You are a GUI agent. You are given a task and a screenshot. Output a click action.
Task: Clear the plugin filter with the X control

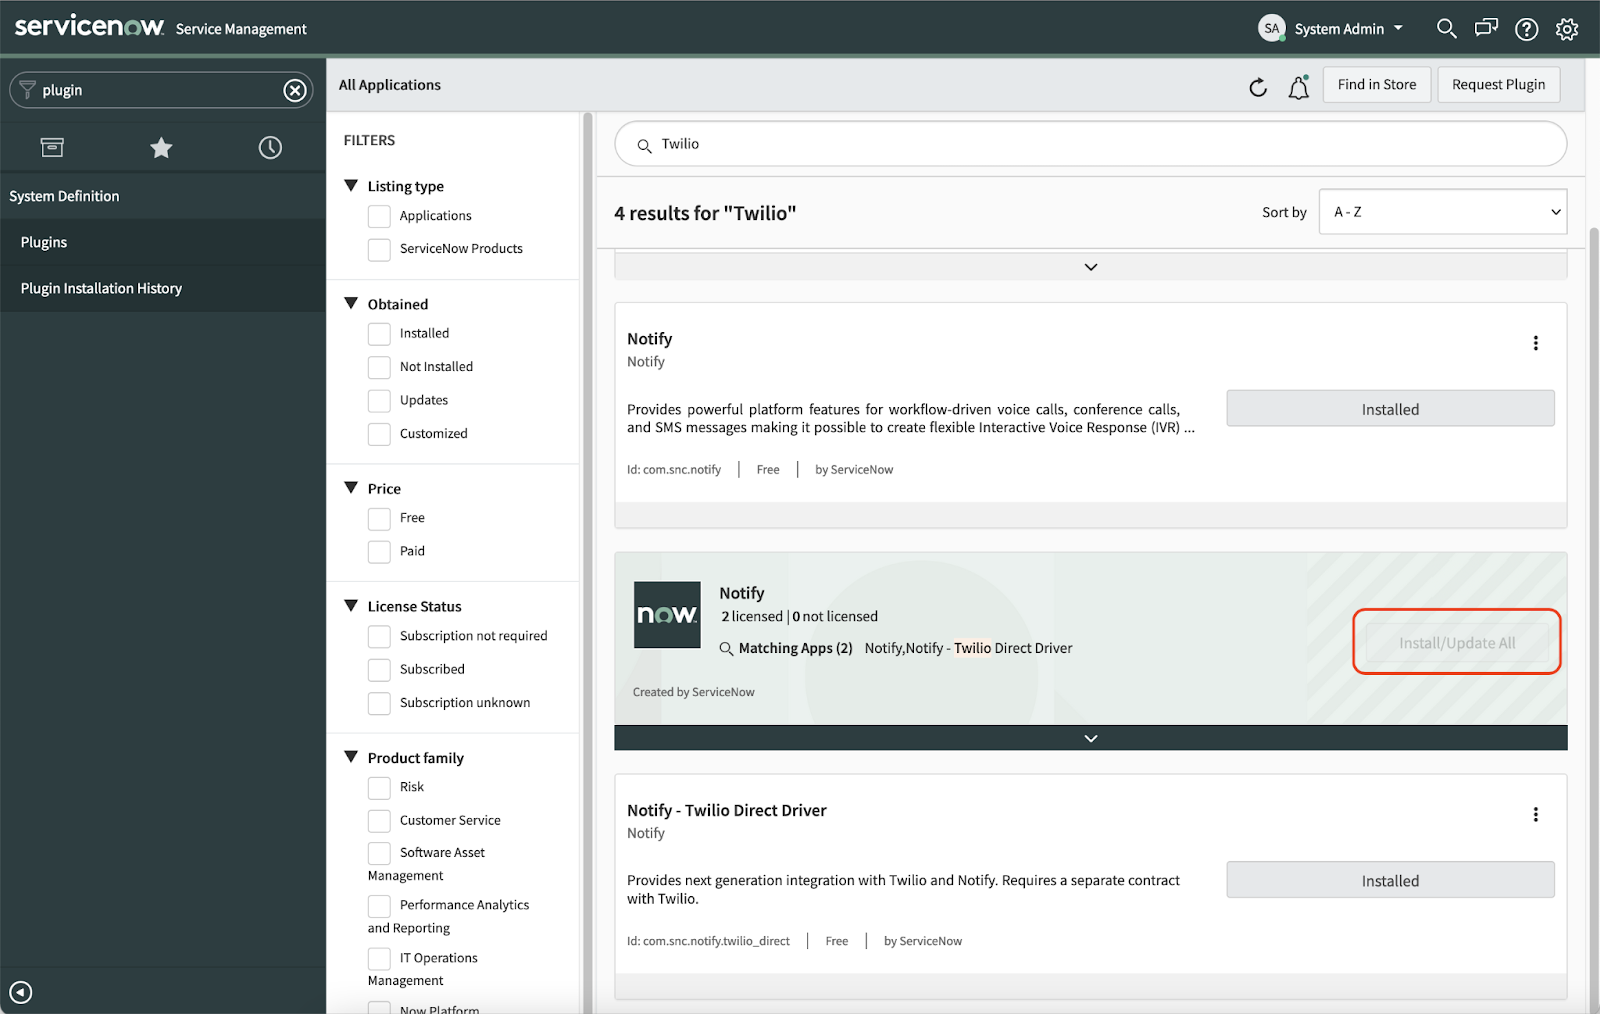pyautogui.click(x=294, y=89)
